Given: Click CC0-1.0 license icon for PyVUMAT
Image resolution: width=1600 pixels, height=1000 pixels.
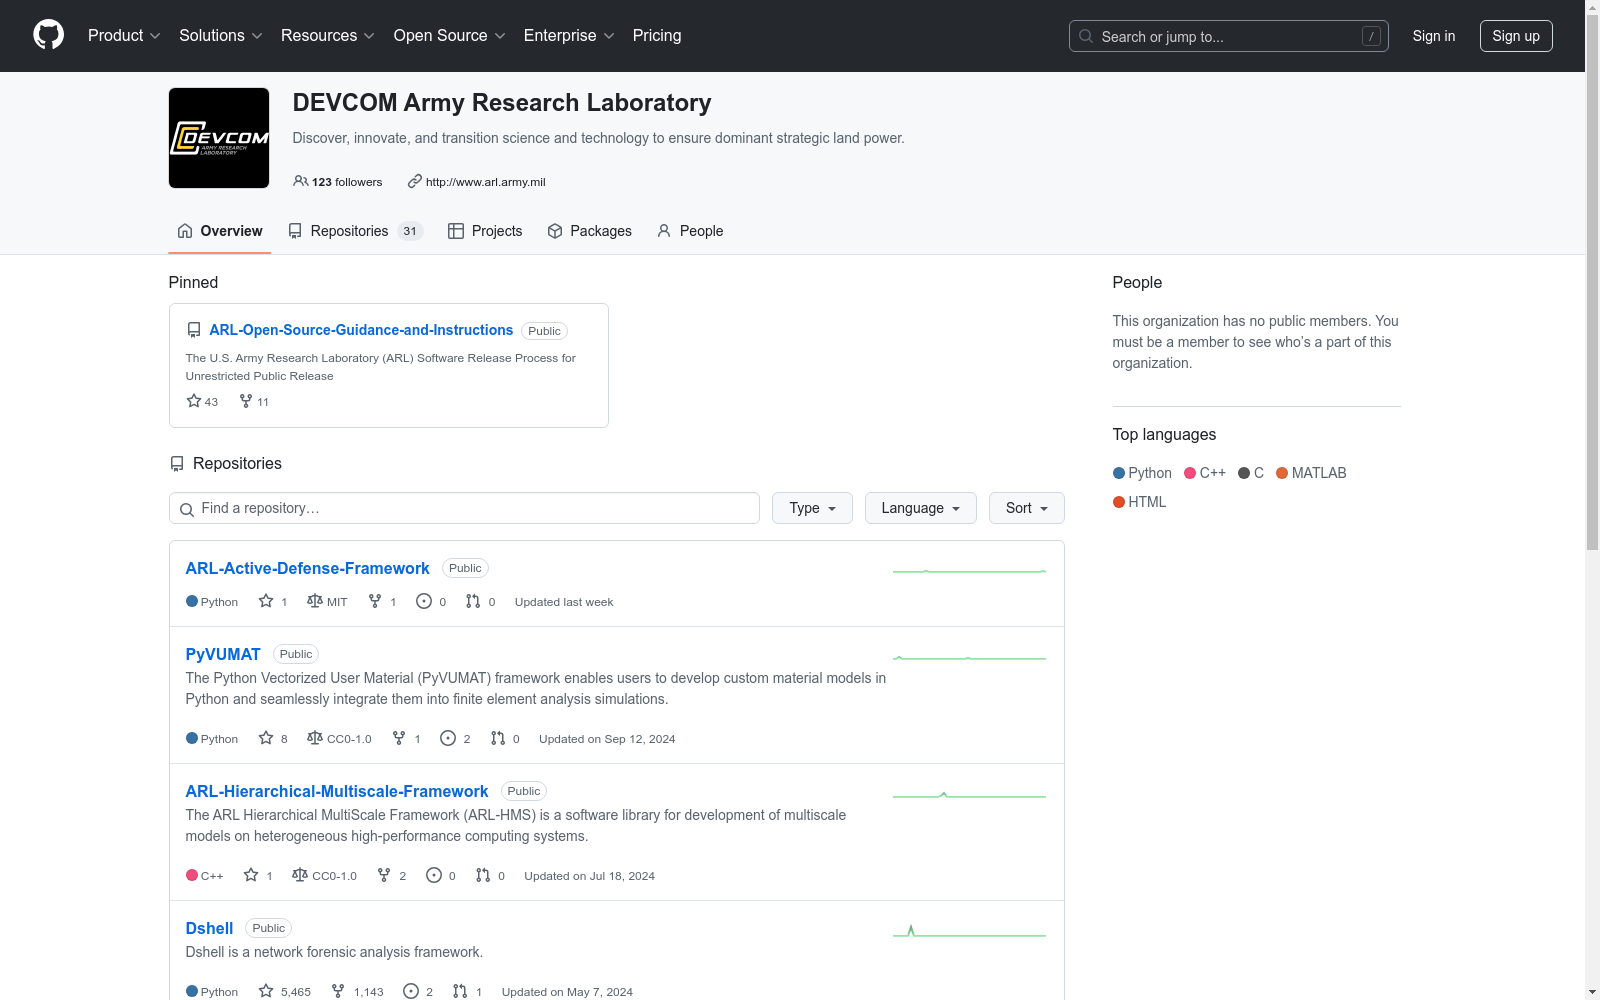Looking at the screenshot, I should (315, 738).
